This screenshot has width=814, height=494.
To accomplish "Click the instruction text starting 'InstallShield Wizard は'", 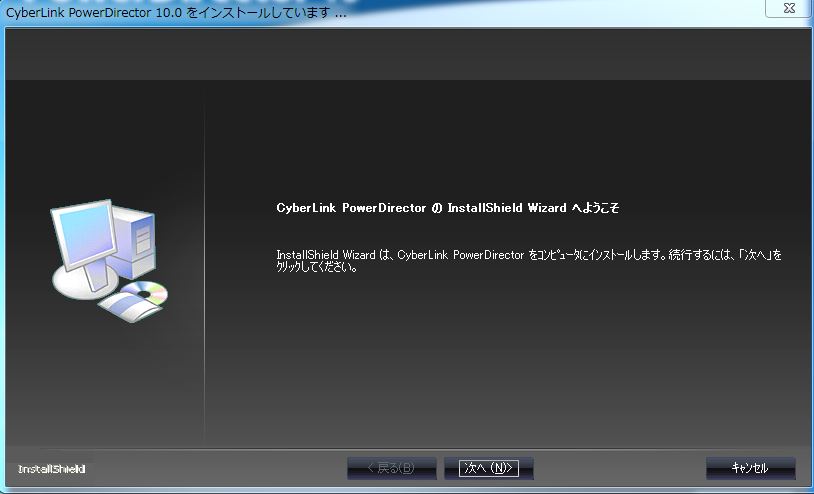I will 529,261.
